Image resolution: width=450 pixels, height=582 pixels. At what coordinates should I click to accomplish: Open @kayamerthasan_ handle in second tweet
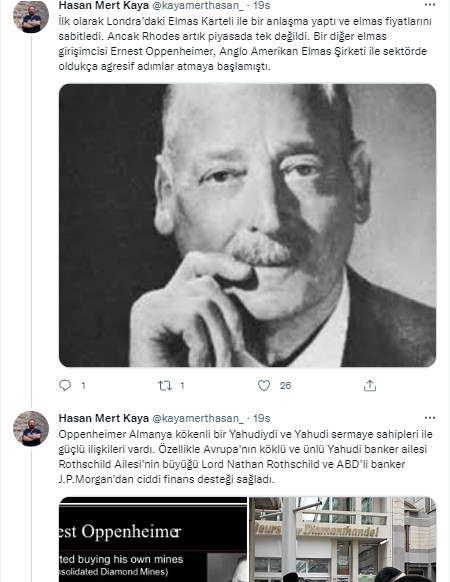click(x=198, y=418)
